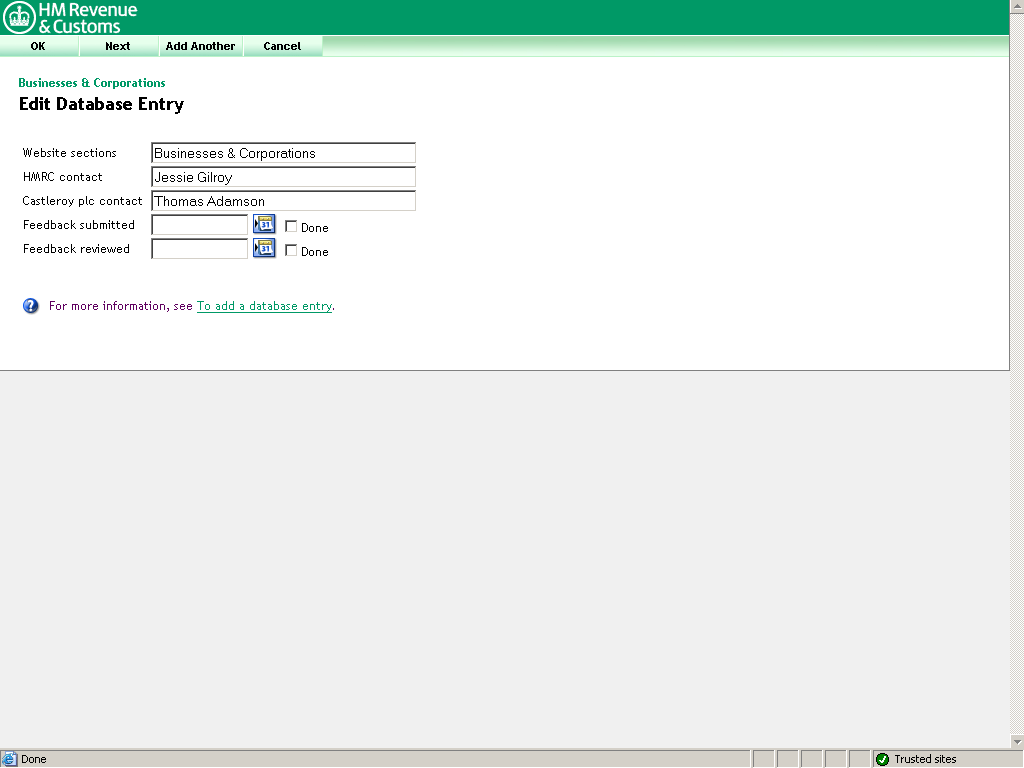The width and height of the screenshot is (1024, 768).
Task: Click inside the Website sections field
Action: [x=283, y=153]
